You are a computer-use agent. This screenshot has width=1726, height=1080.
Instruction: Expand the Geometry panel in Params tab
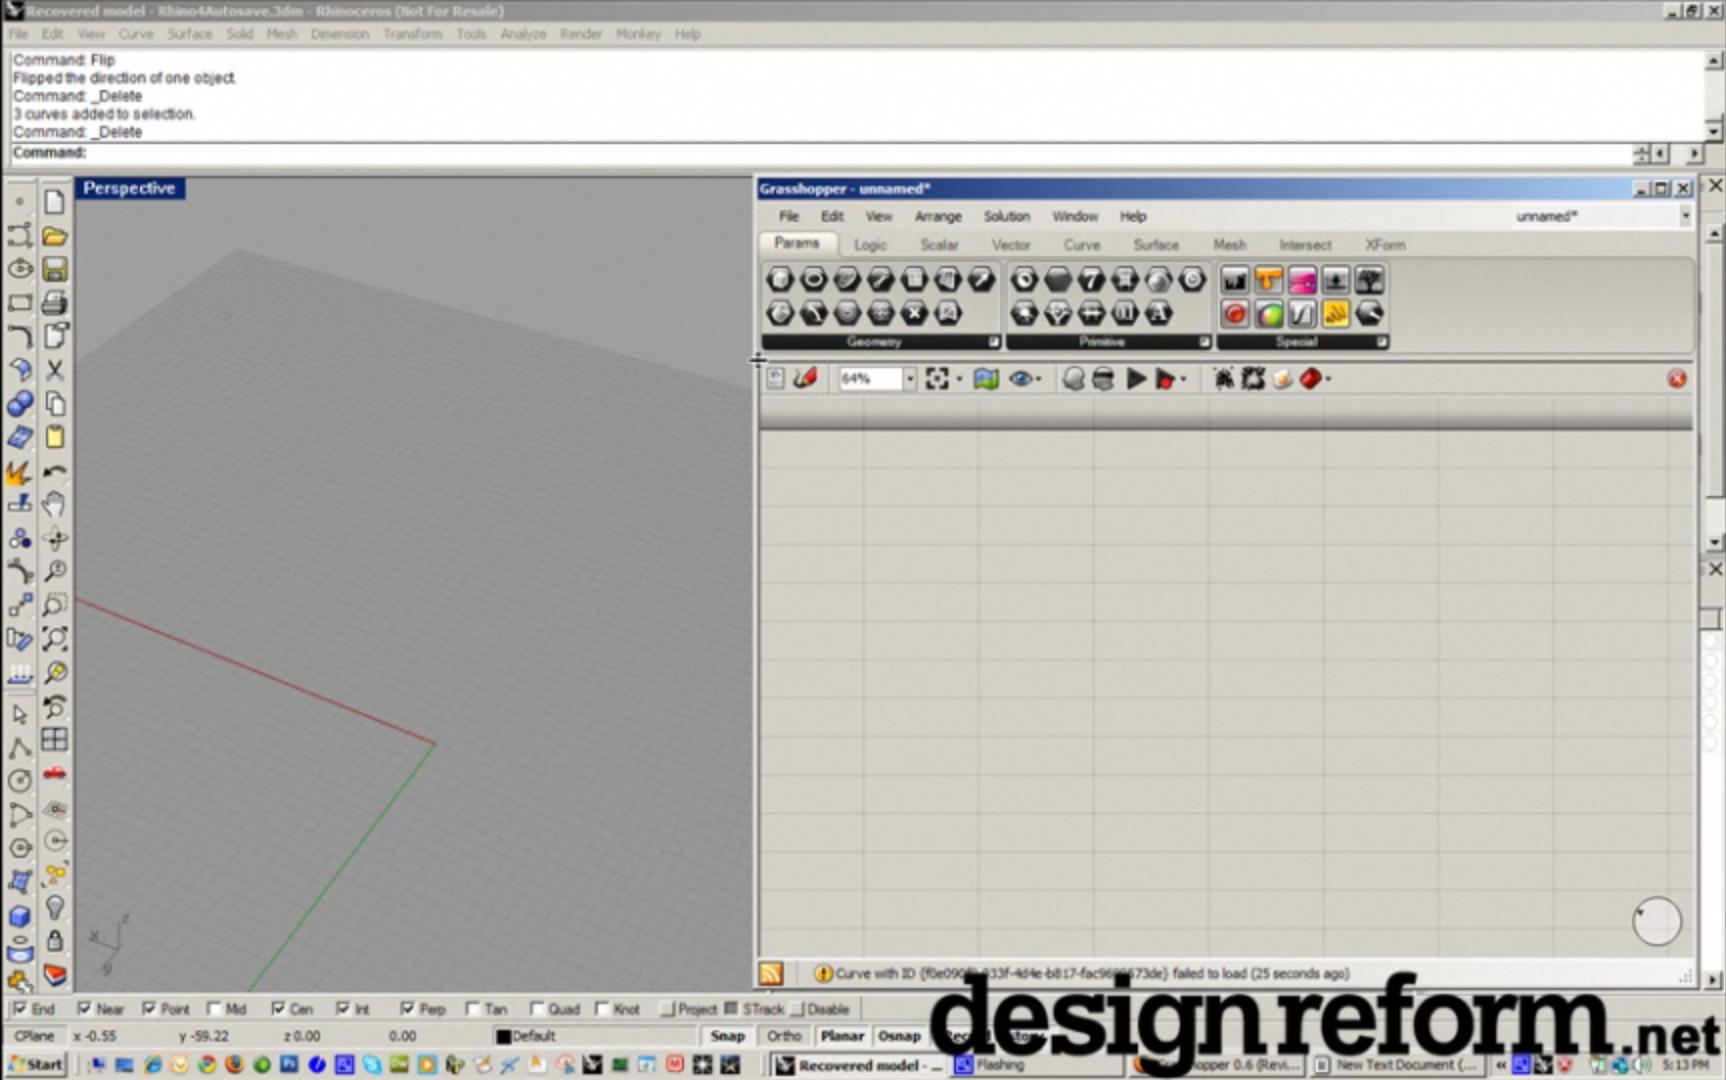993,342
